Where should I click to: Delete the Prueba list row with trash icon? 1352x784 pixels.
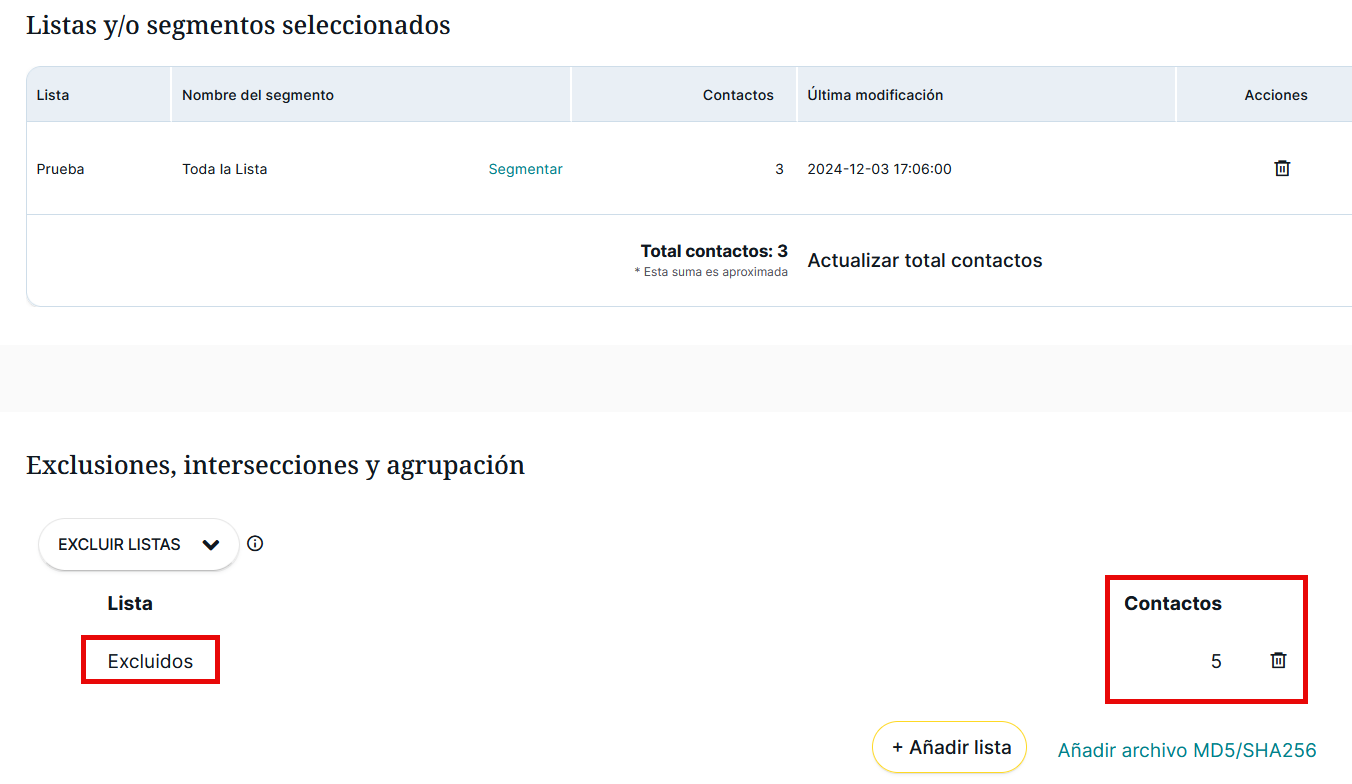click(x=1282, y=168)
